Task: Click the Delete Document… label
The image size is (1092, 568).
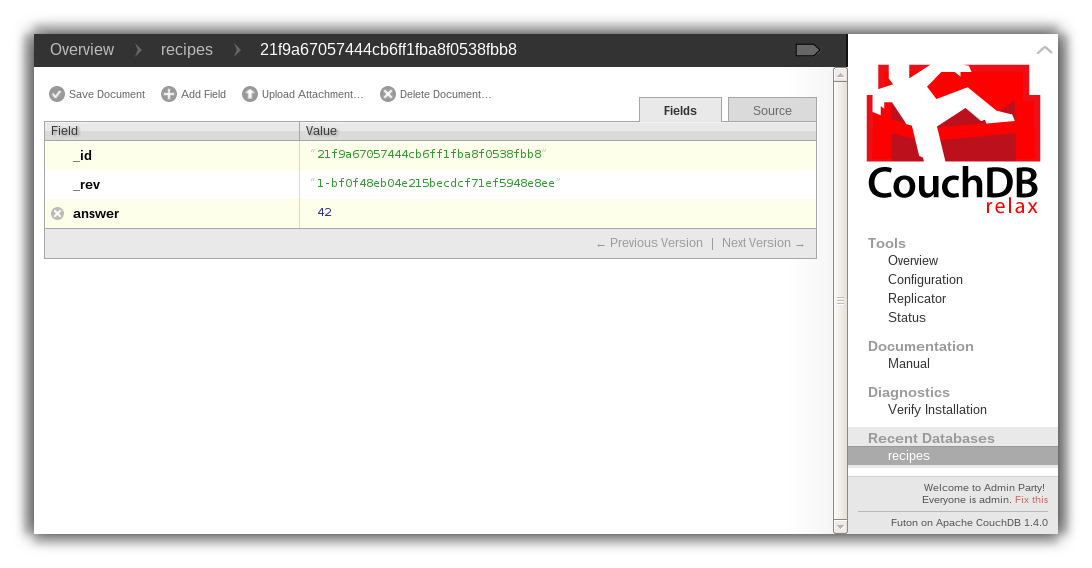Action: pyautogui.click(x=446, y=94)
